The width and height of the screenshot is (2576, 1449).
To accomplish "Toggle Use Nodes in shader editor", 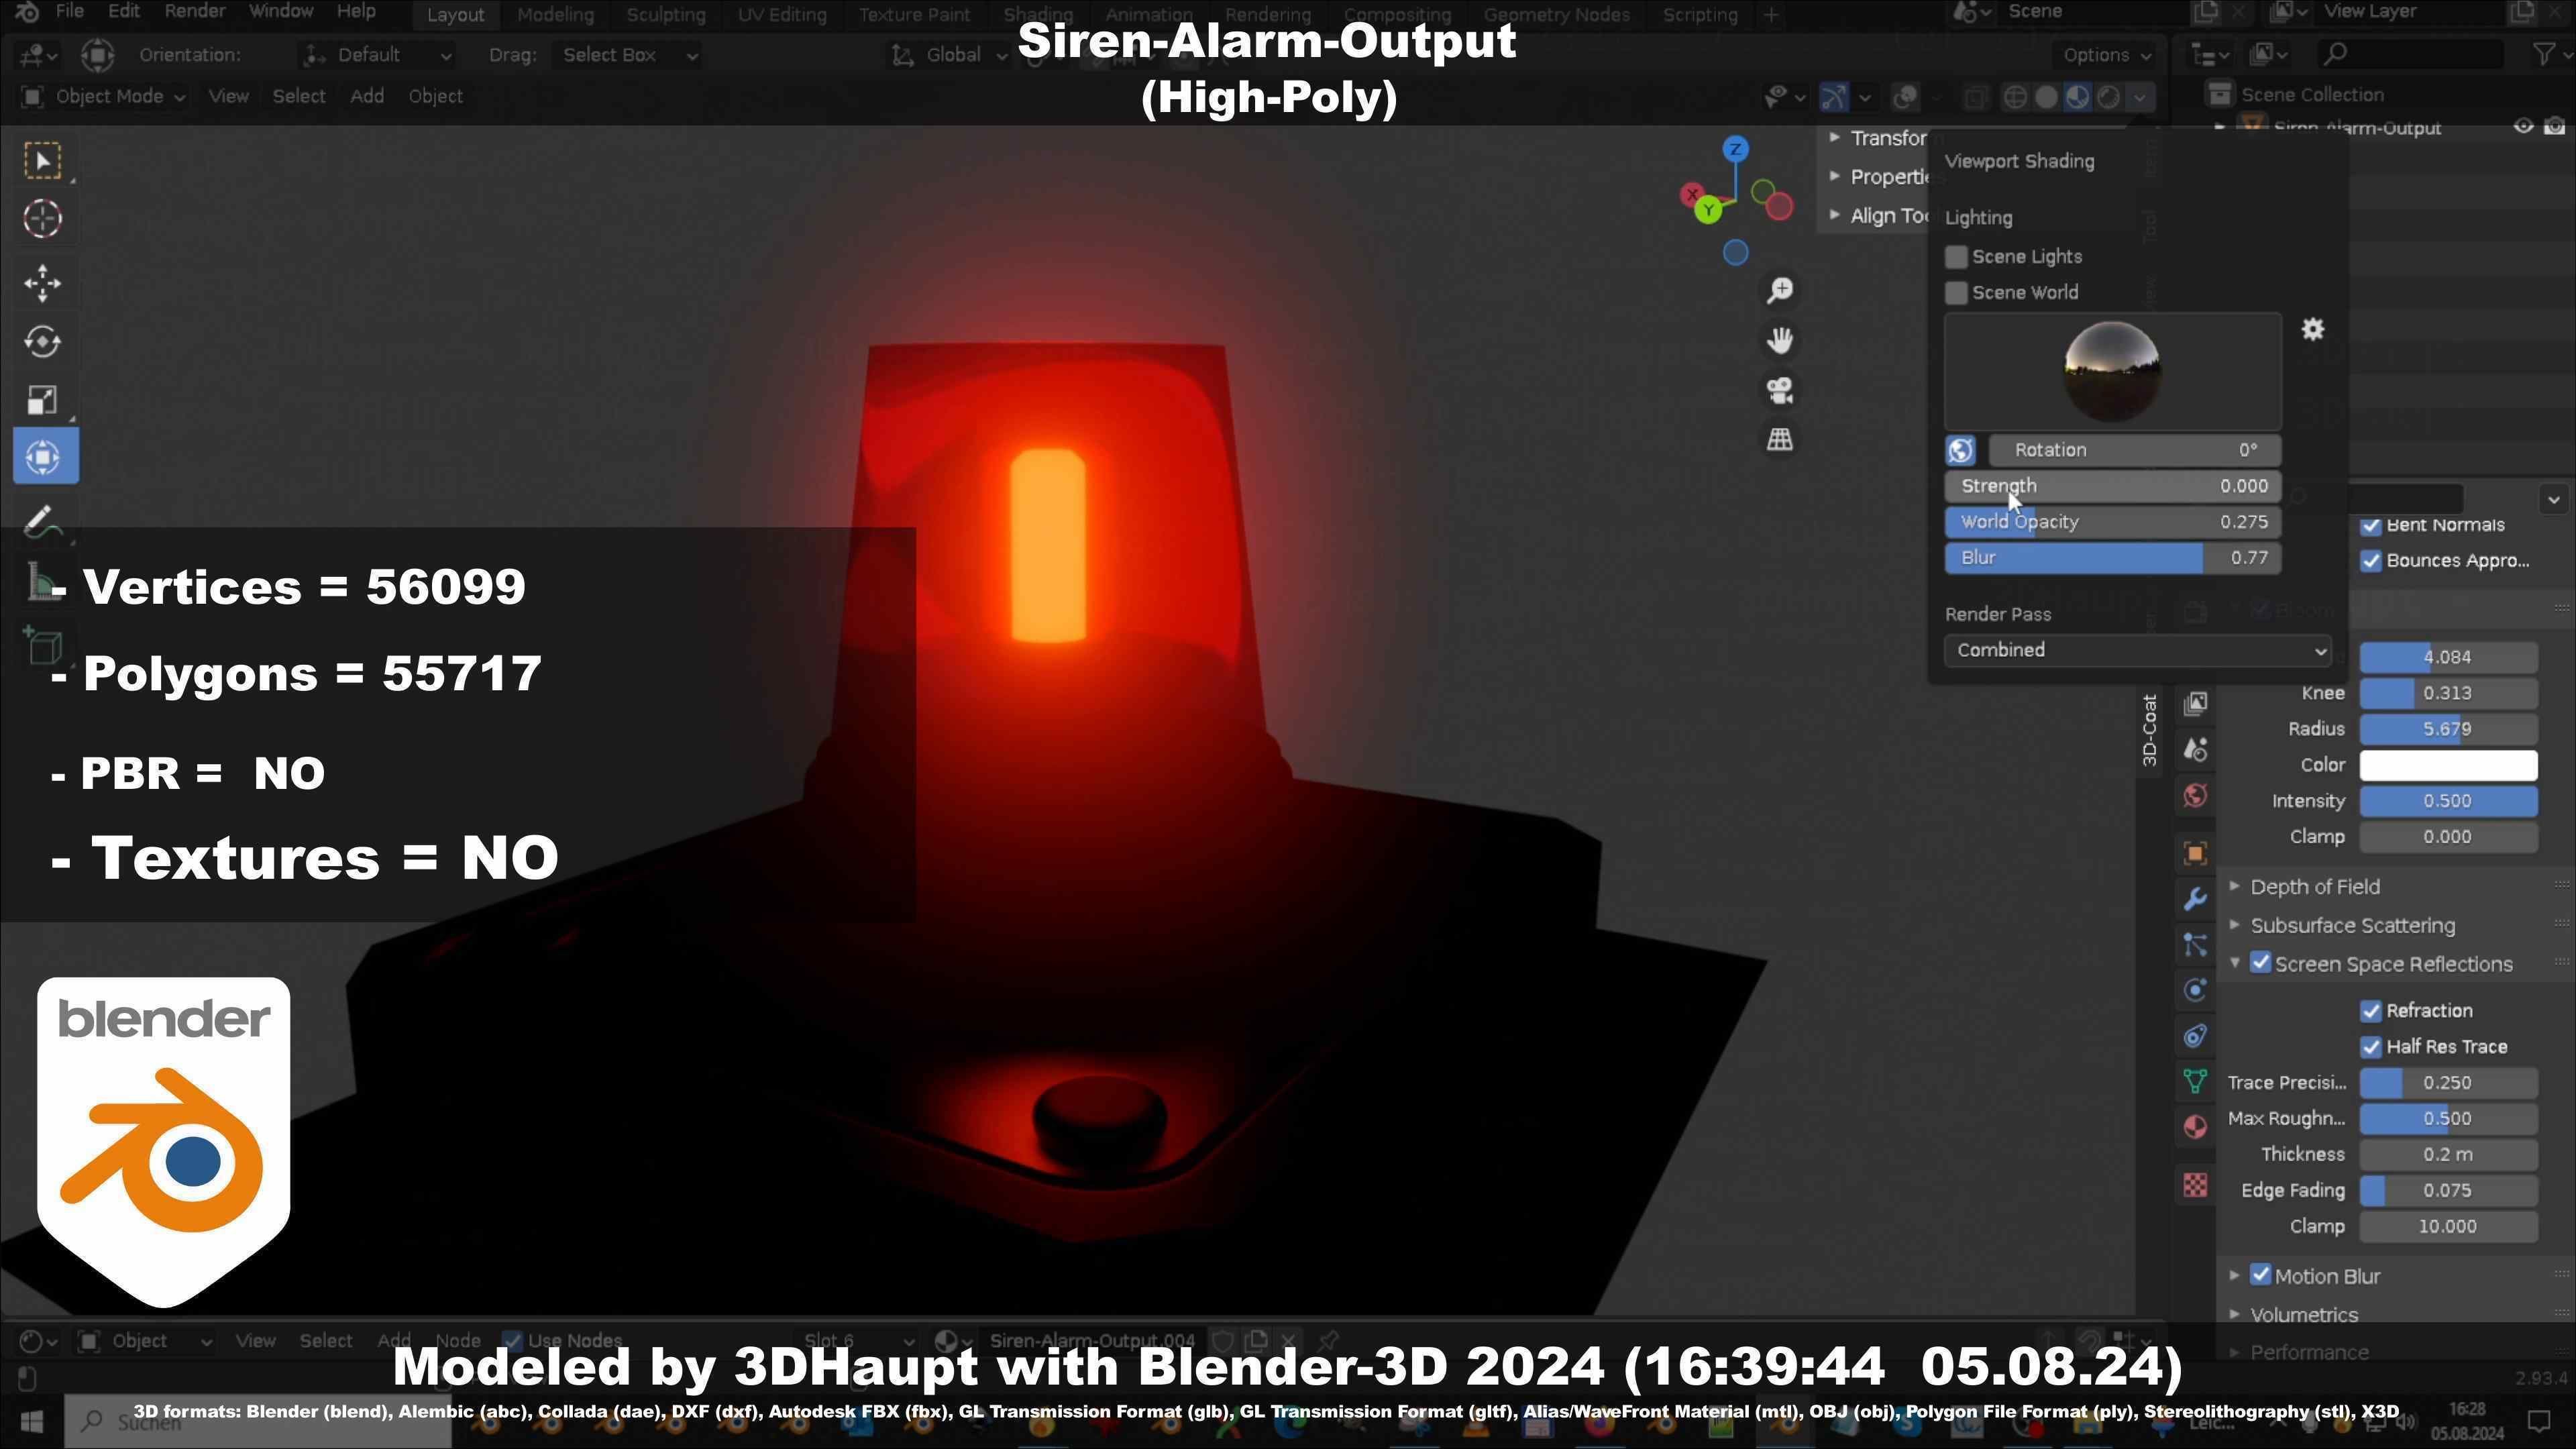I will tap(512, 1340).
